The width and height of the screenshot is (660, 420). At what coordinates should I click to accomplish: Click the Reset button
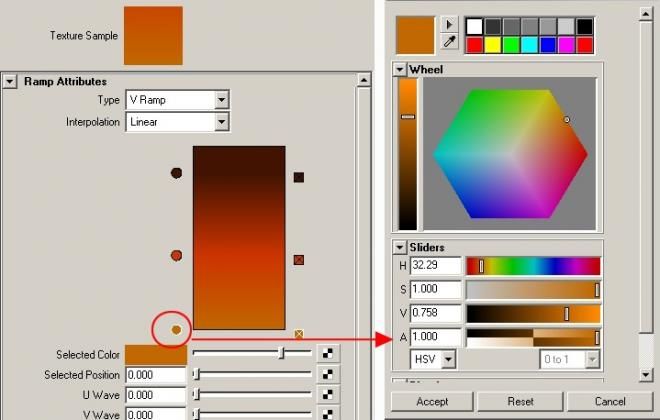520,401
